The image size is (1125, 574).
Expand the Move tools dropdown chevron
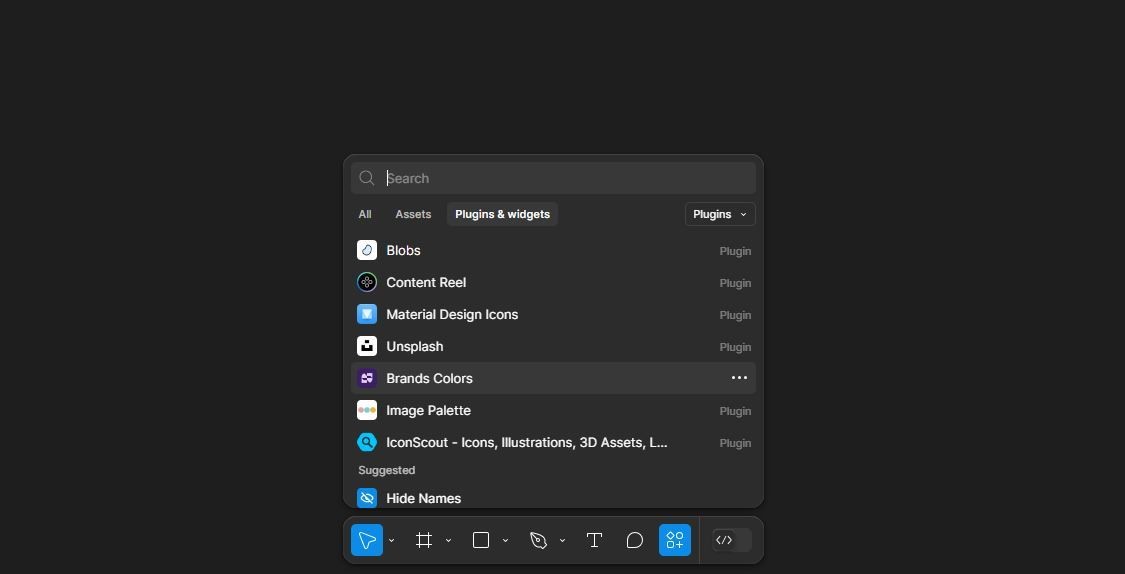tap(391, 540)
